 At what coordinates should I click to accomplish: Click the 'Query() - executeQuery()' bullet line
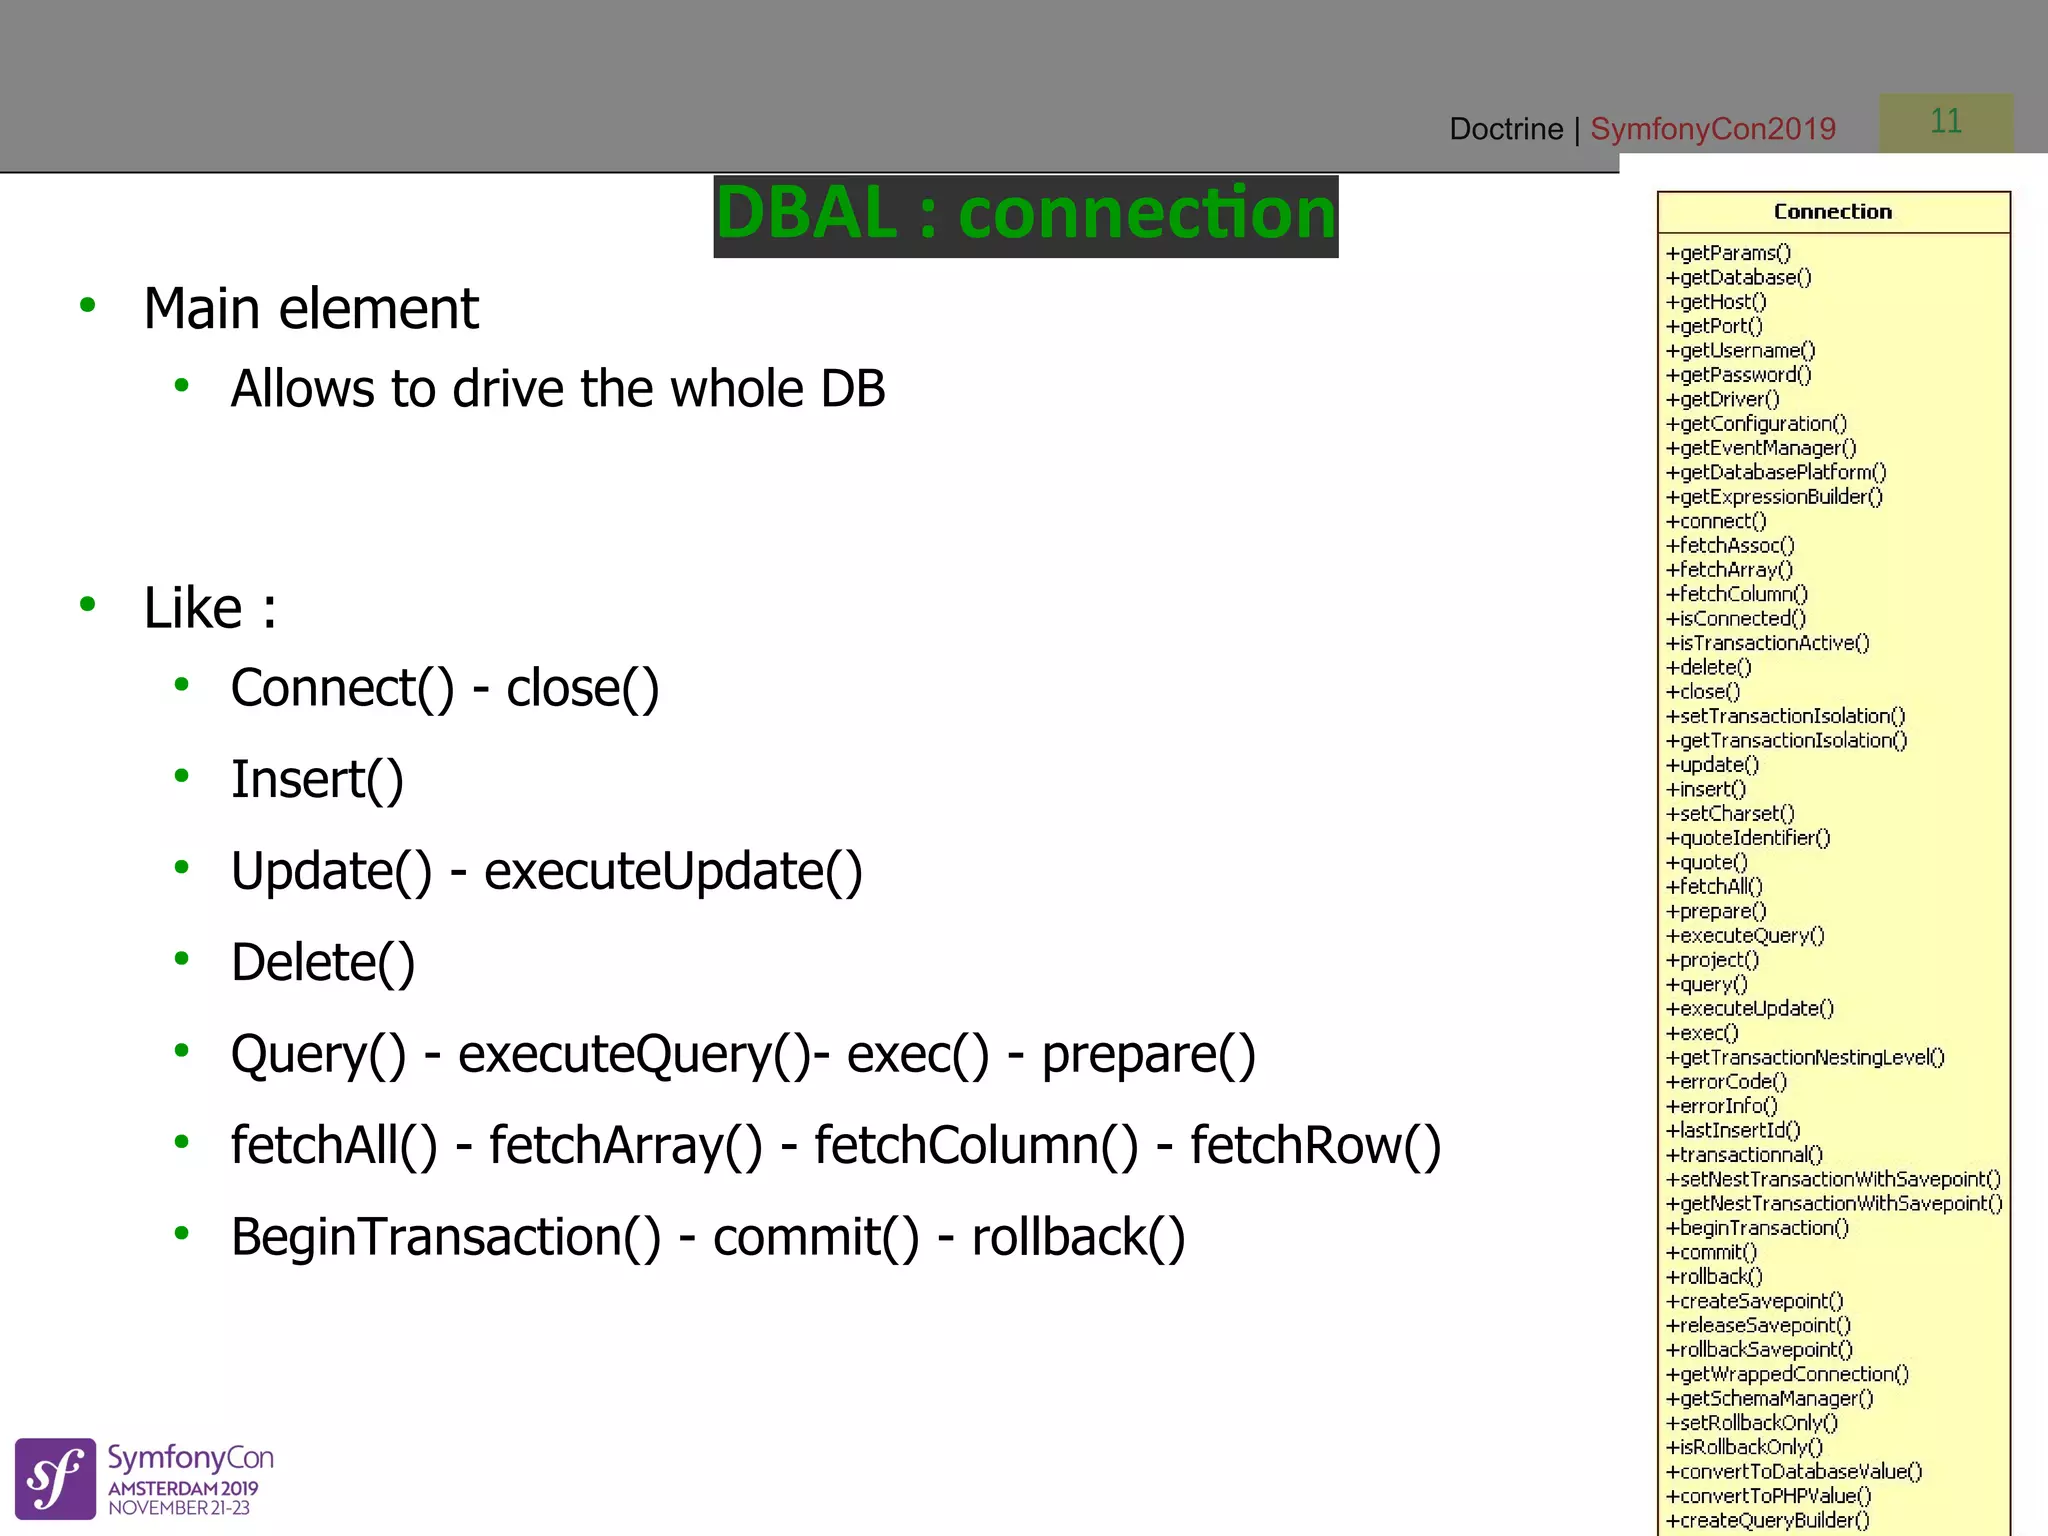tap(743, 1054)
